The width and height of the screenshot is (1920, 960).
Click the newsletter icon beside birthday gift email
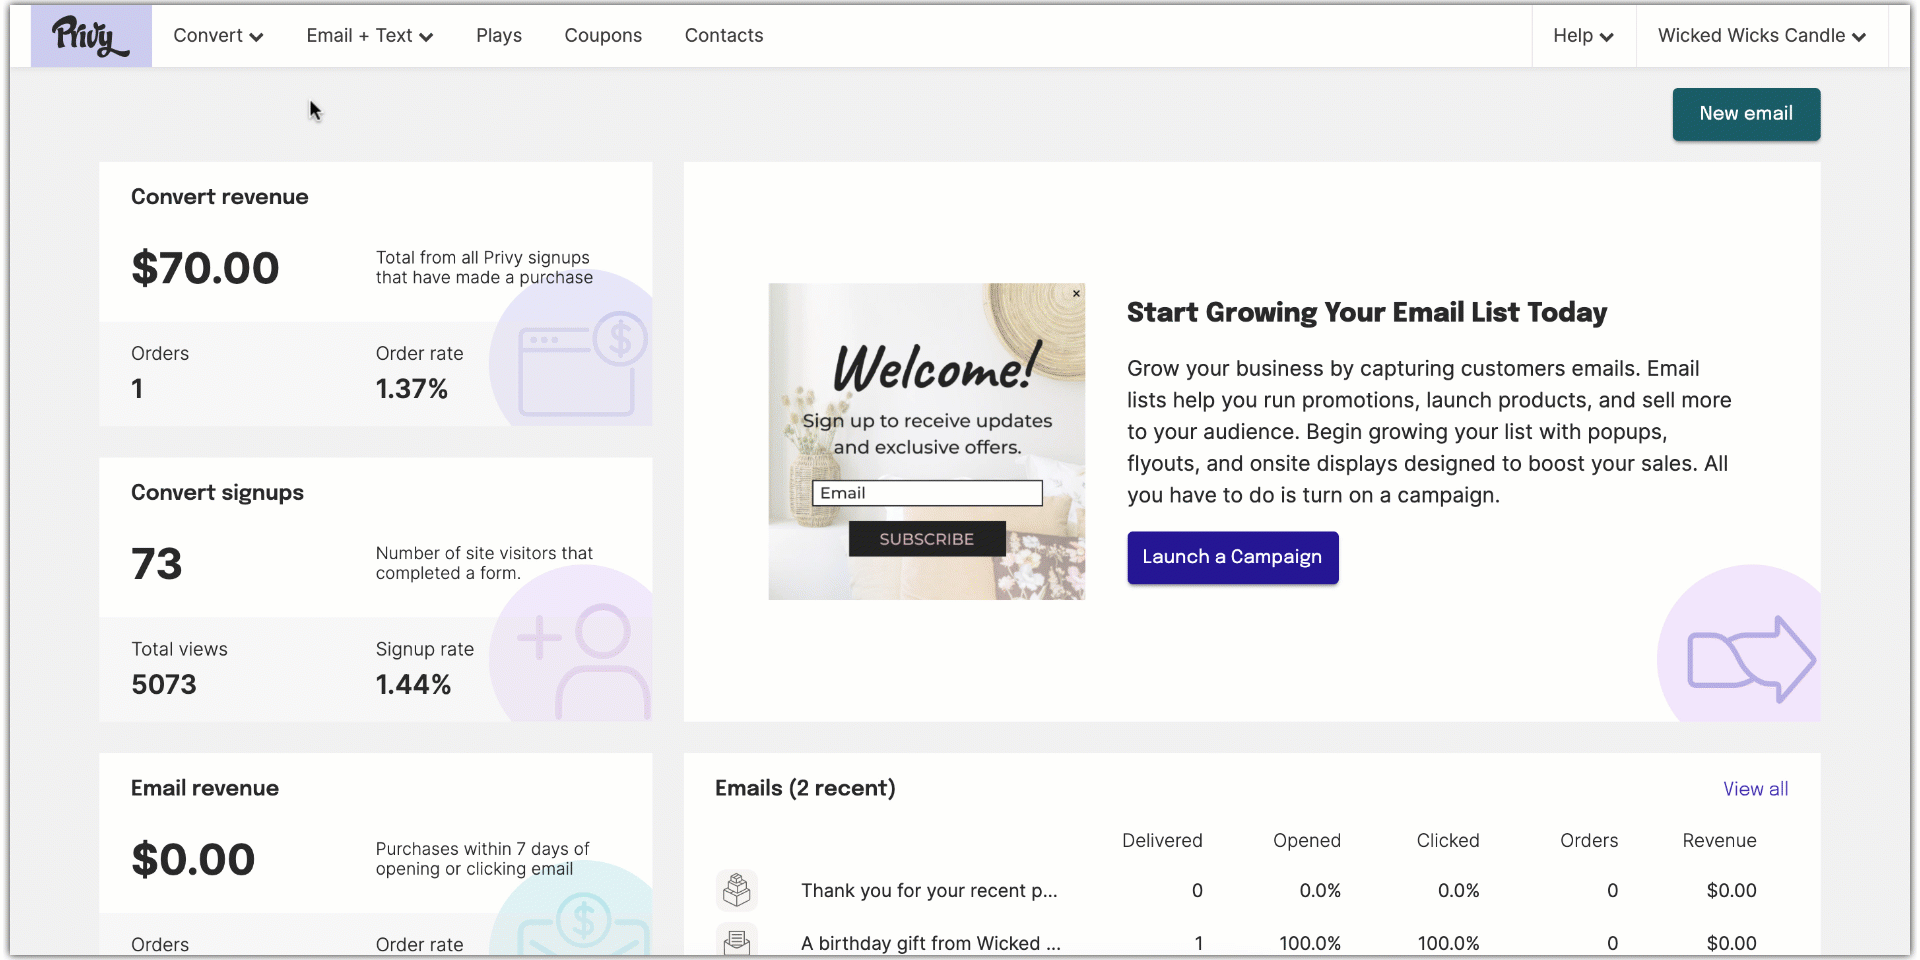[x=737, y=941]
